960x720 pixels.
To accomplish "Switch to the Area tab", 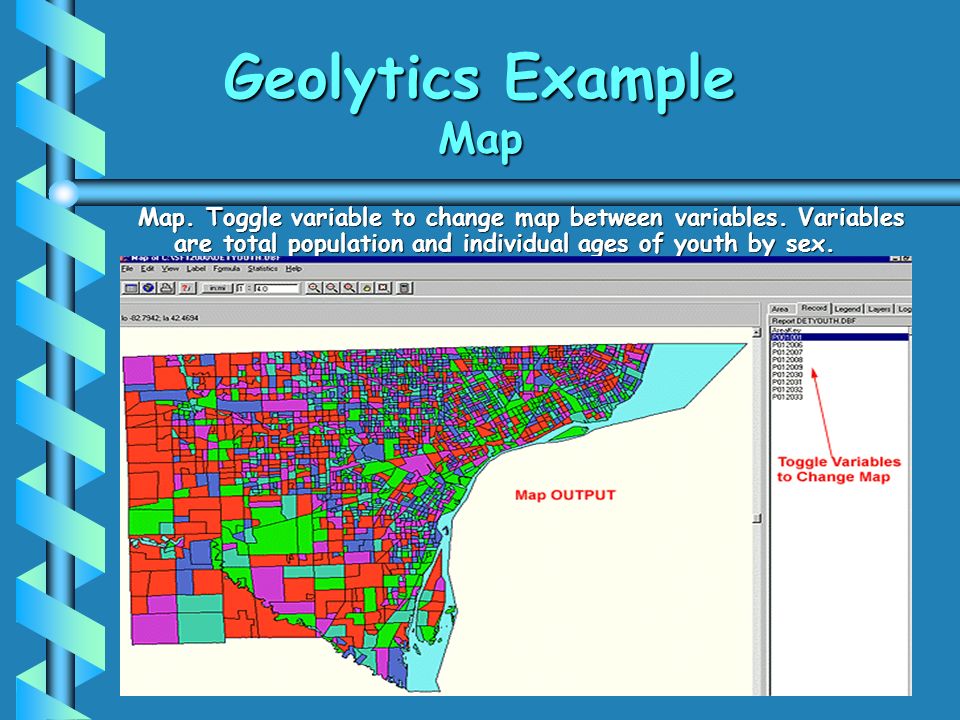I will [x=782, y=309].
